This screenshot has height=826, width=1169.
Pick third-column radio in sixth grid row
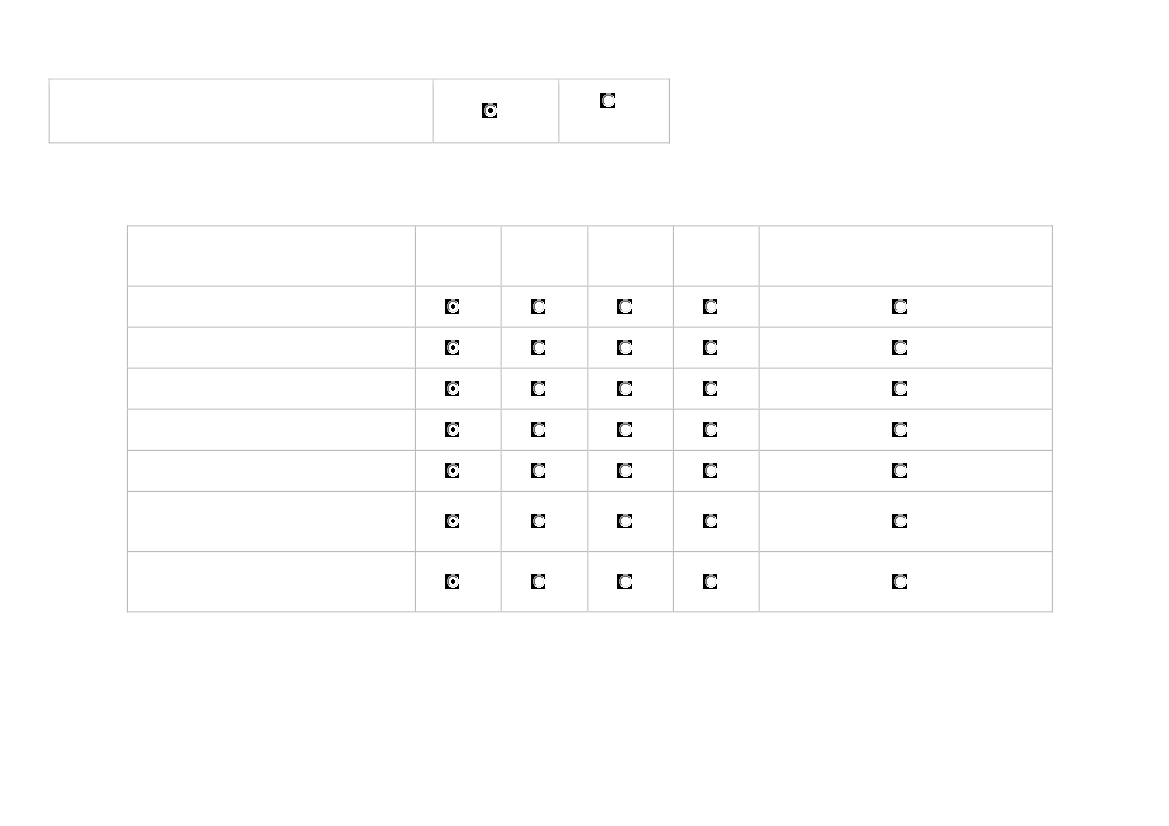pyautogui.click(x=625, y=521)
